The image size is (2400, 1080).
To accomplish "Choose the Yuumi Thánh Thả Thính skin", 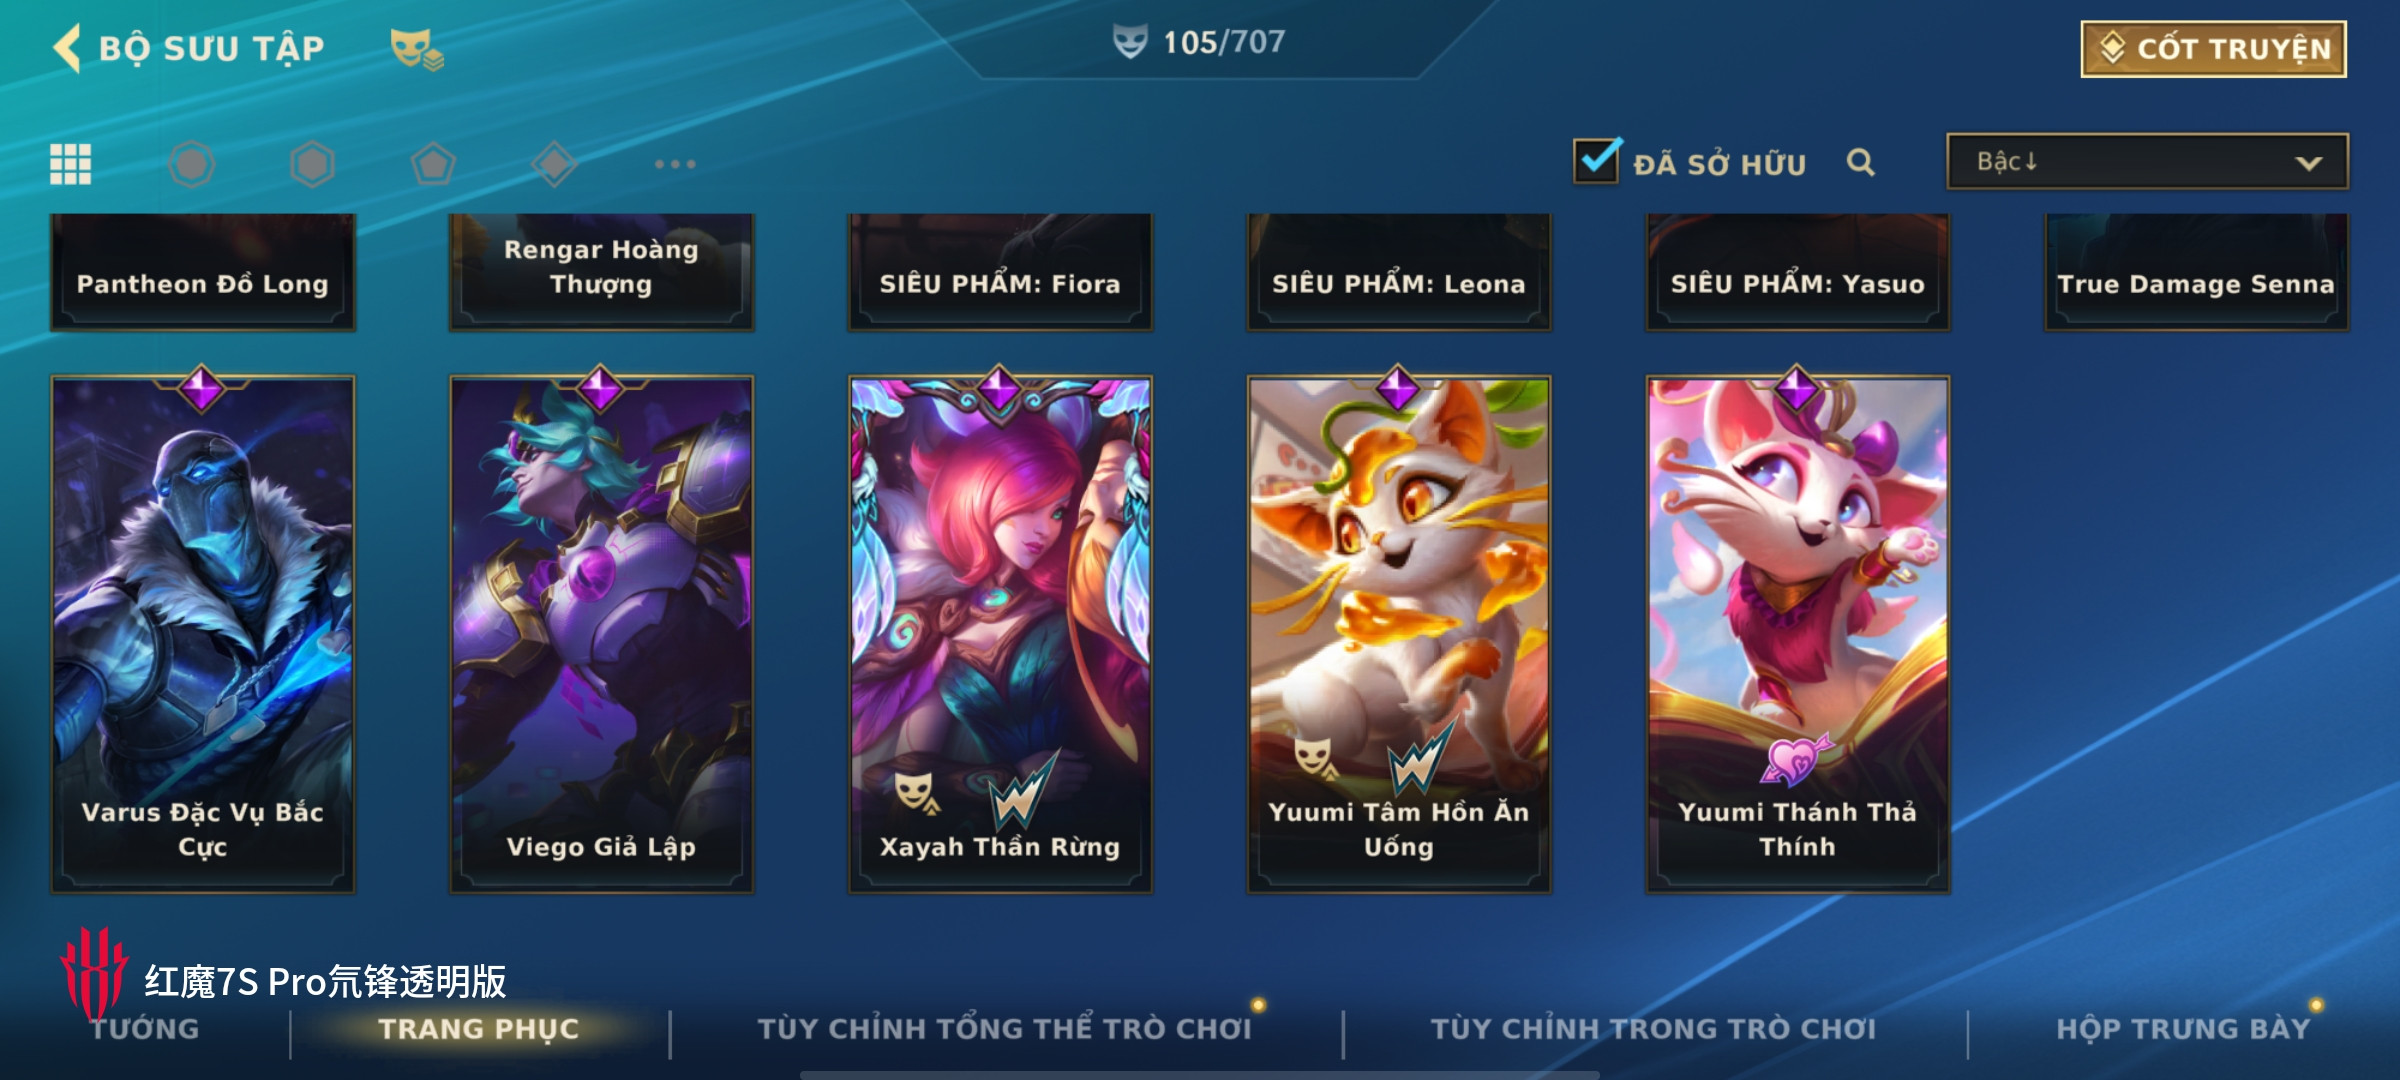I will point(1798,634).
